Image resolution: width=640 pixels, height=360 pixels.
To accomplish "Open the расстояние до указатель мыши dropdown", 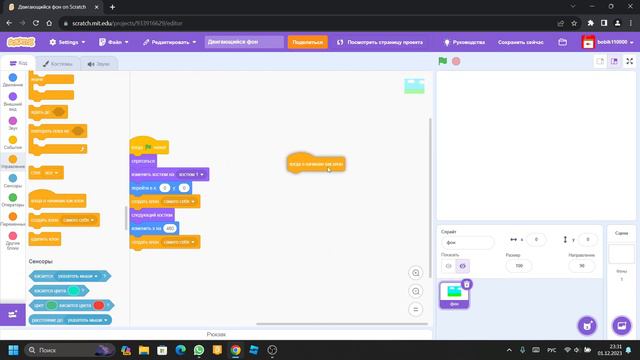I will pos(87,320).
